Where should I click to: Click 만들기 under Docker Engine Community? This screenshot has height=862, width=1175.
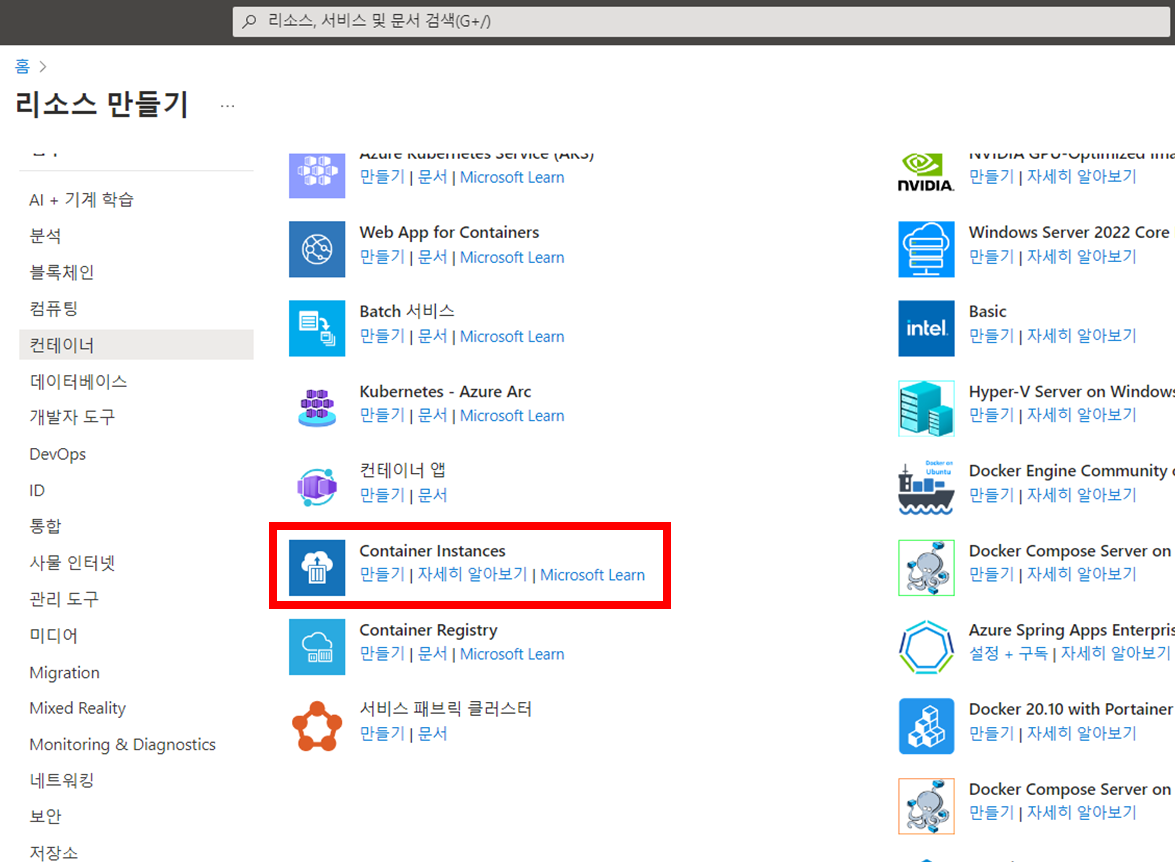pyautogui.click(x=991, y=495)
